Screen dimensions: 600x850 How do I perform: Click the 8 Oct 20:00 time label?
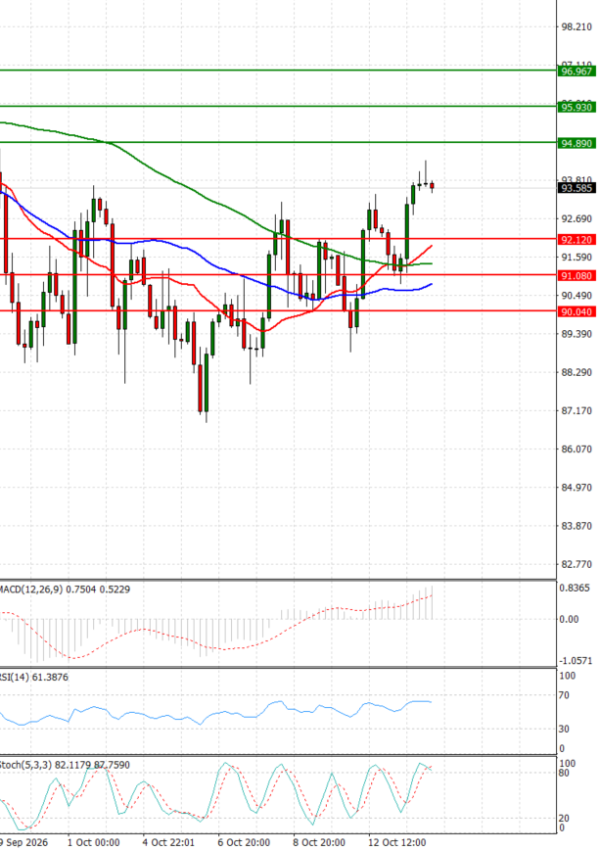tap(319, 842)
